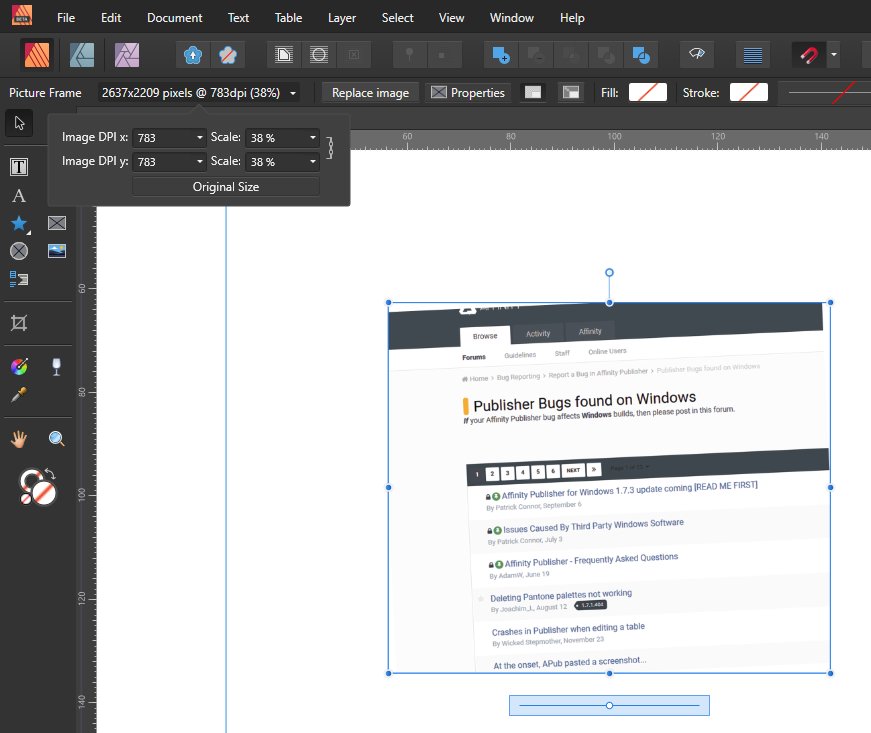Switch to the Designer persona icon
Screen dimensions: 871x733
82,55
